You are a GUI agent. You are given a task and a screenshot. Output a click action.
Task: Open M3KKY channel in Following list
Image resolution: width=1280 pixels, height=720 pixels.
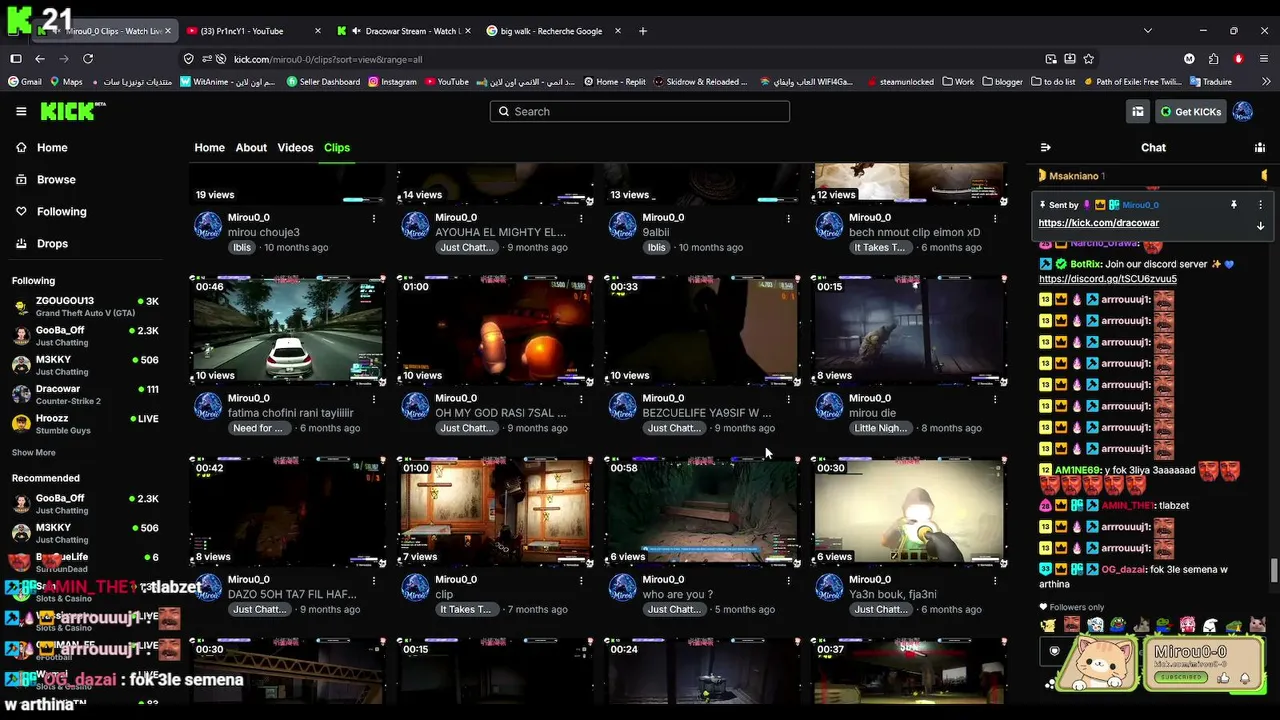[85, 365]
